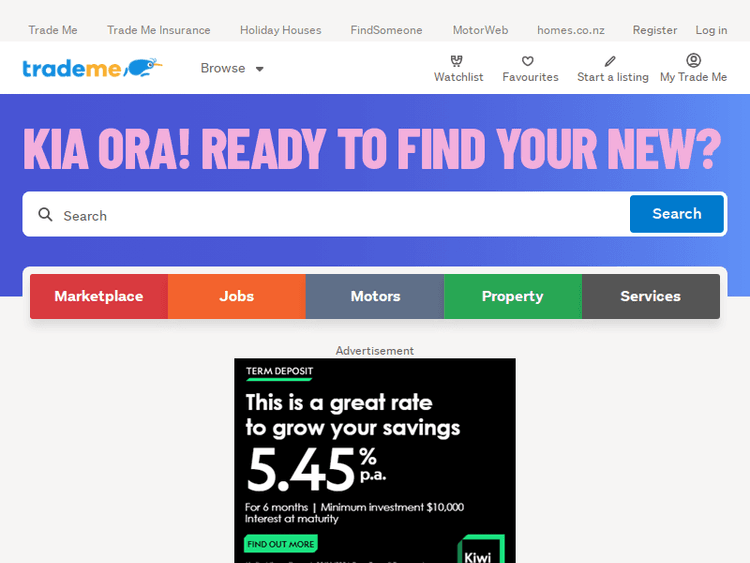Click the Favourites label text
750x563 pixels.
(x=530, y=77)
